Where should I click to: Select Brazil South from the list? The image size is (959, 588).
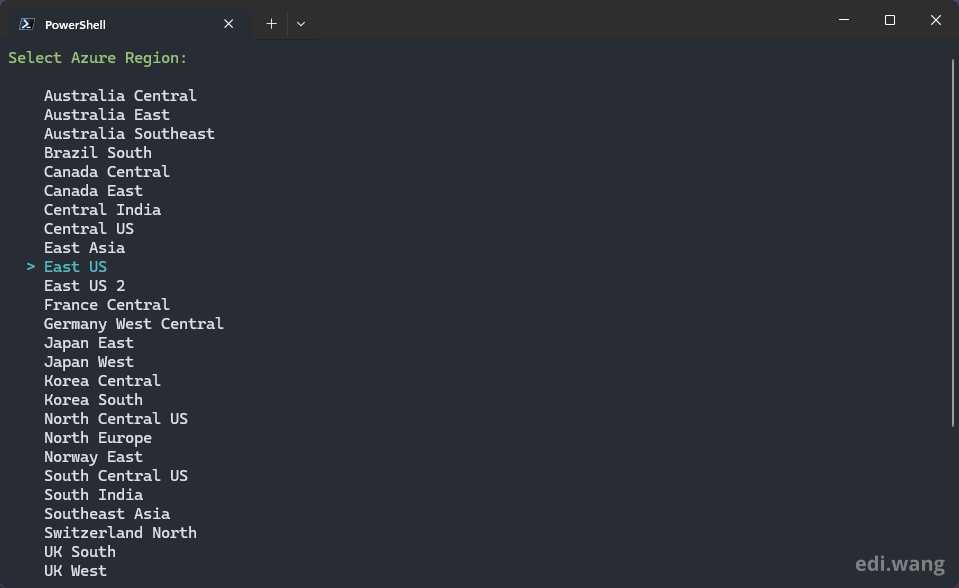98,153
